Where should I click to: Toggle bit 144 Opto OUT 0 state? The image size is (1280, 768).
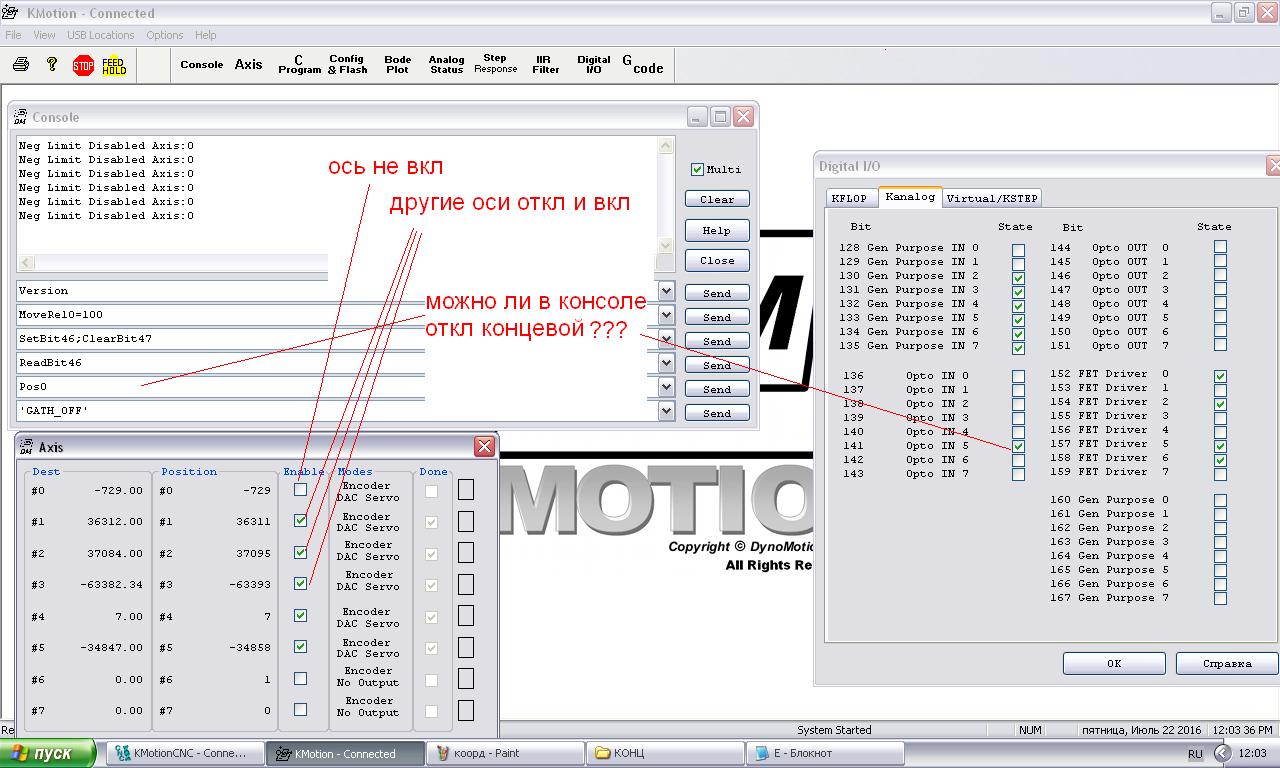coord(1220,247)
